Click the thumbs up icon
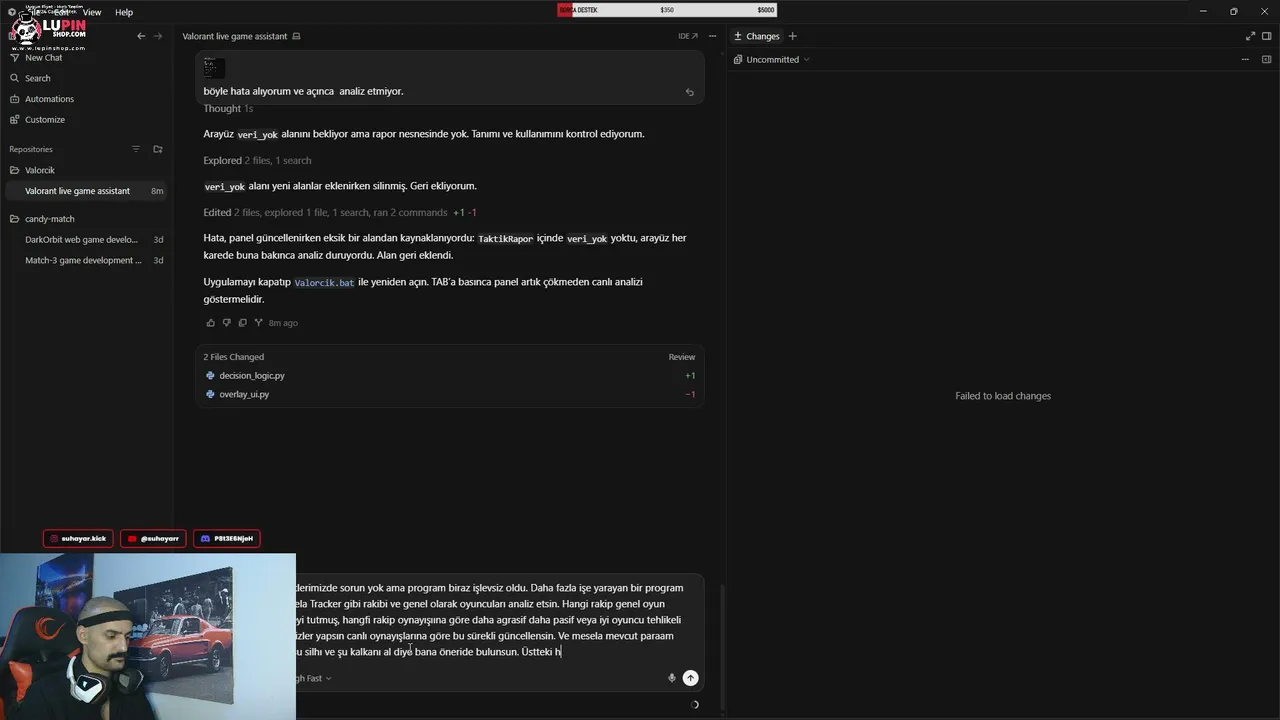The image size is (1280, 720). click(210, 323)
